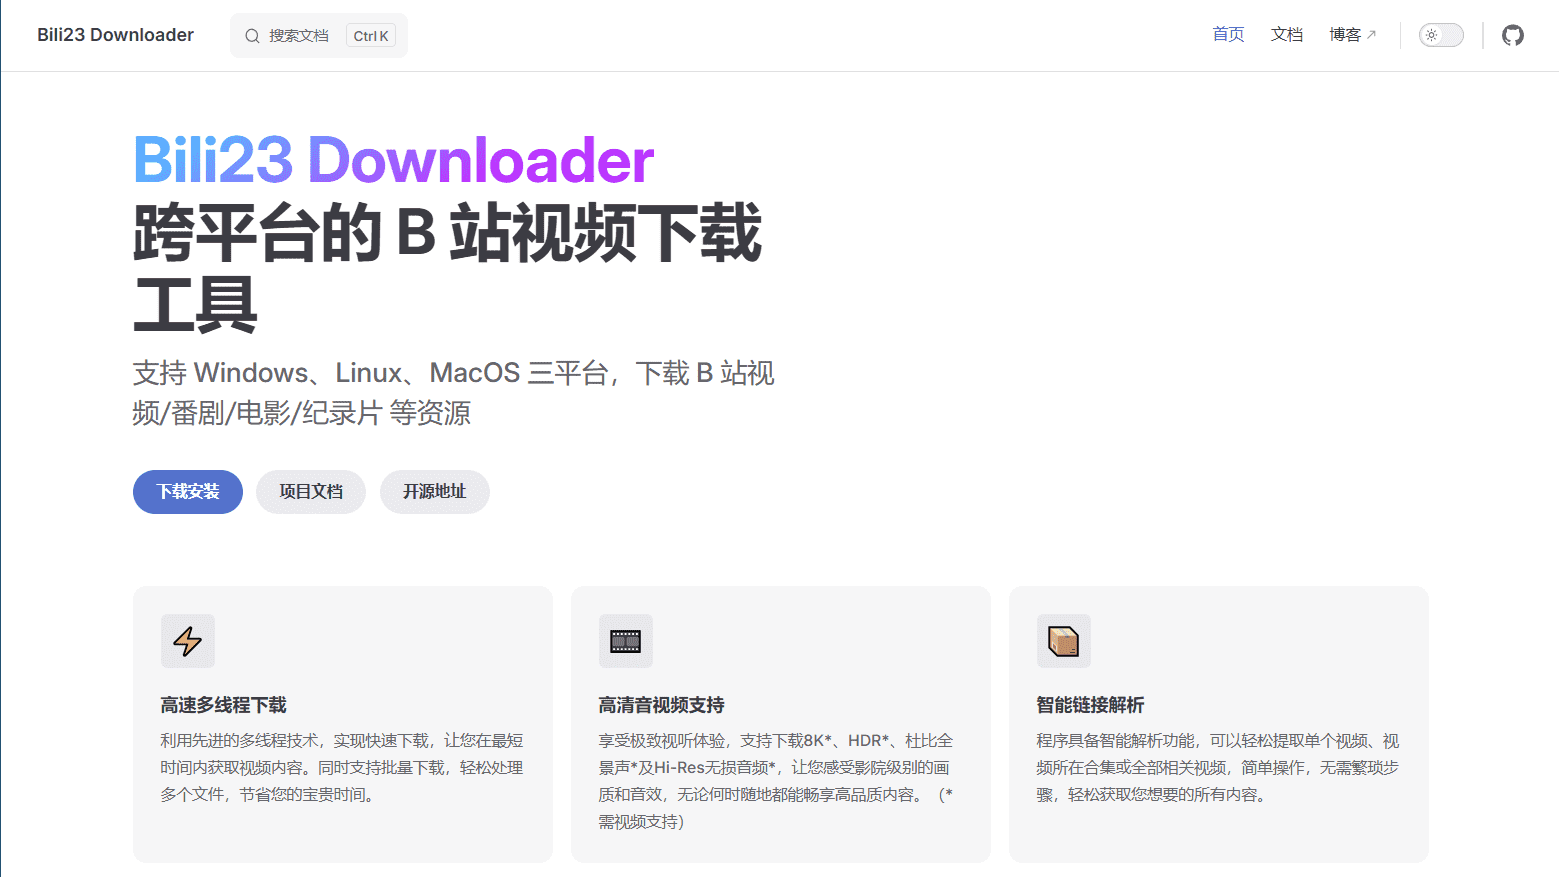The height and width of the screenshot is (877, 1559).
Task: Click the film strip feature icon
Action: pyautogui.click(x=626, y=641)
